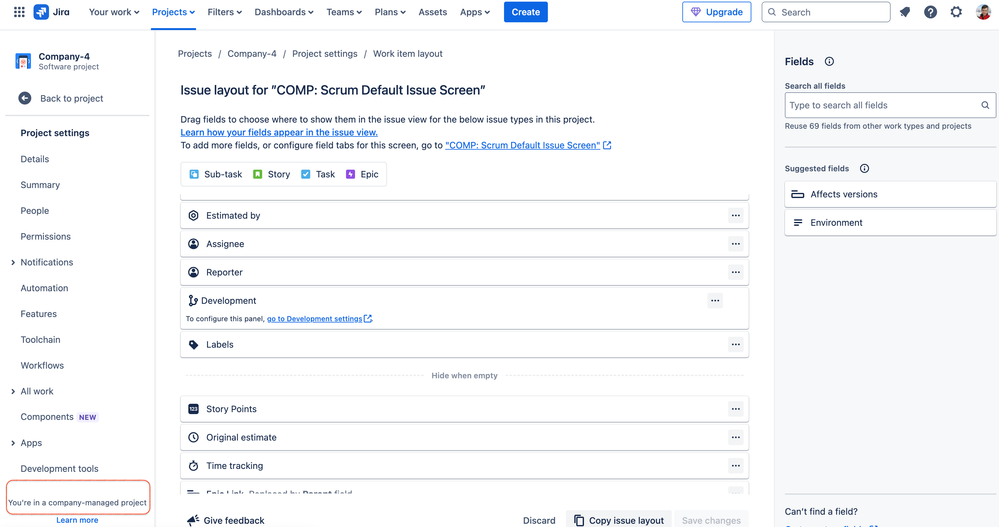Click the Company-4 project avatar icon
Image resolution: width=999 pixels, height=527 pixels.
(x=23, y=61)
